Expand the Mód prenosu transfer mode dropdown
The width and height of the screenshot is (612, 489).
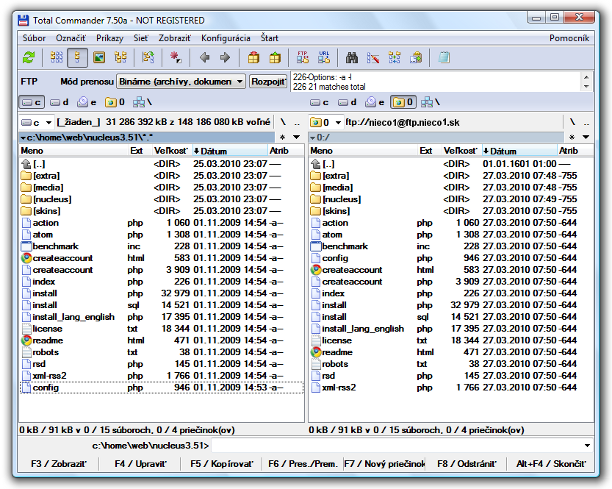240,82
